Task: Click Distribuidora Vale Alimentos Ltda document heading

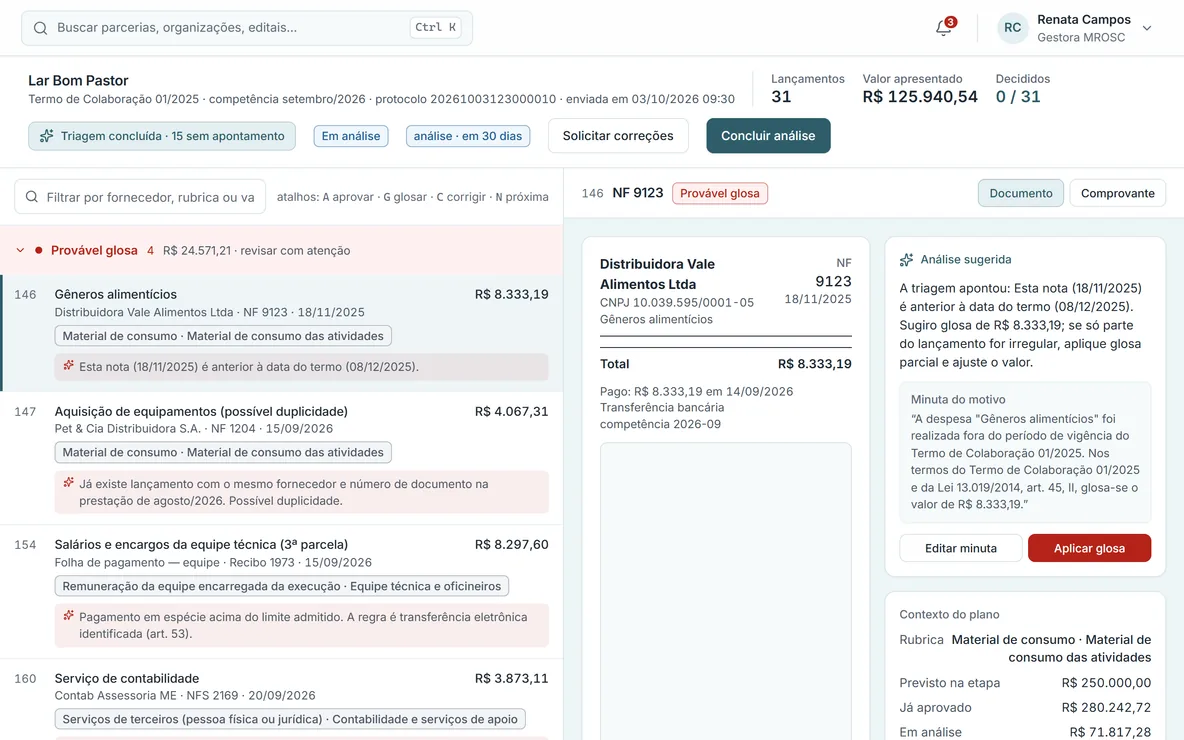Action: [658, 274]
